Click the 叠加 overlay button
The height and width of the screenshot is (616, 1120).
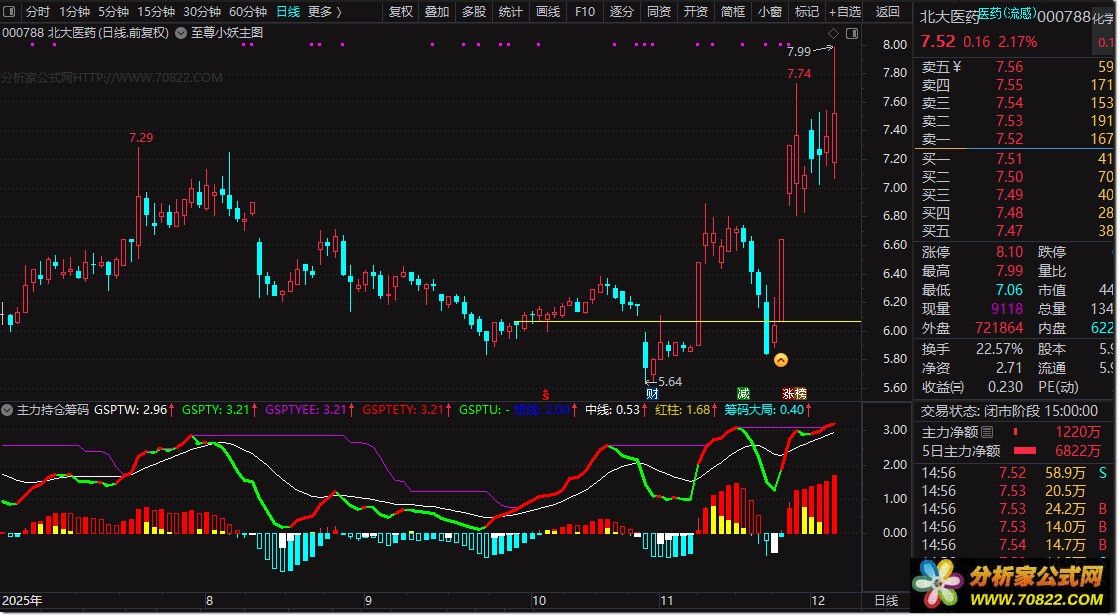(x=437, y=11)
